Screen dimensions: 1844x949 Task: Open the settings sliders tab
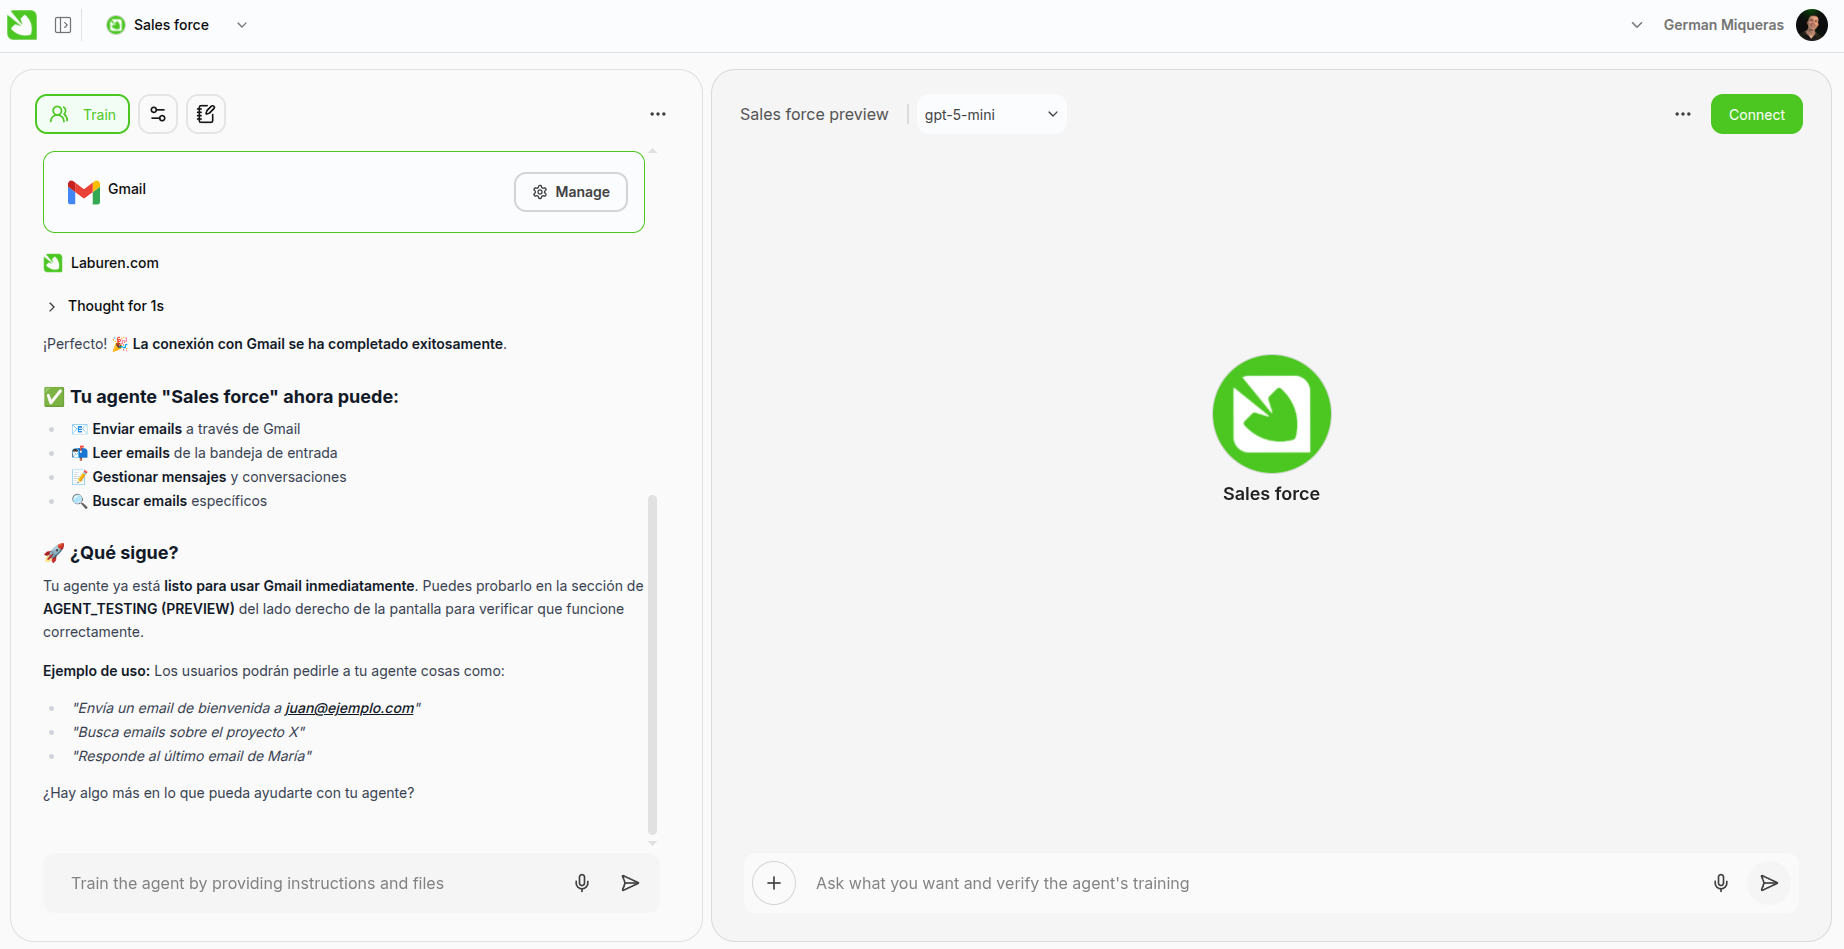pyautogui.click(x=158, y=114)
